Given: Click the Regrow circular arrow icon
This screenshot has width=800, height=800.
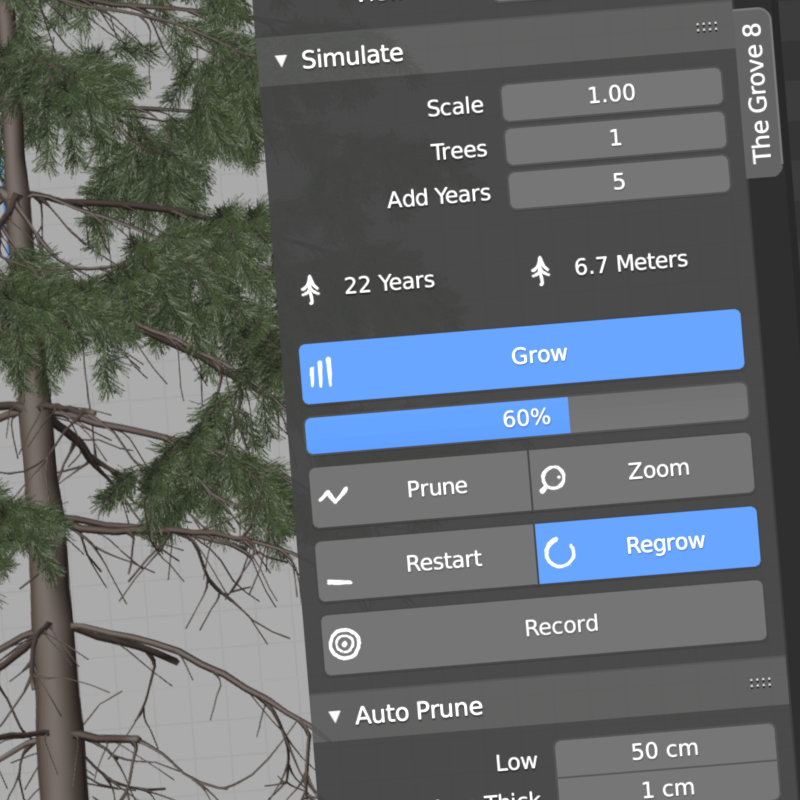Looking at the screenshot, I should click(560, 553).
